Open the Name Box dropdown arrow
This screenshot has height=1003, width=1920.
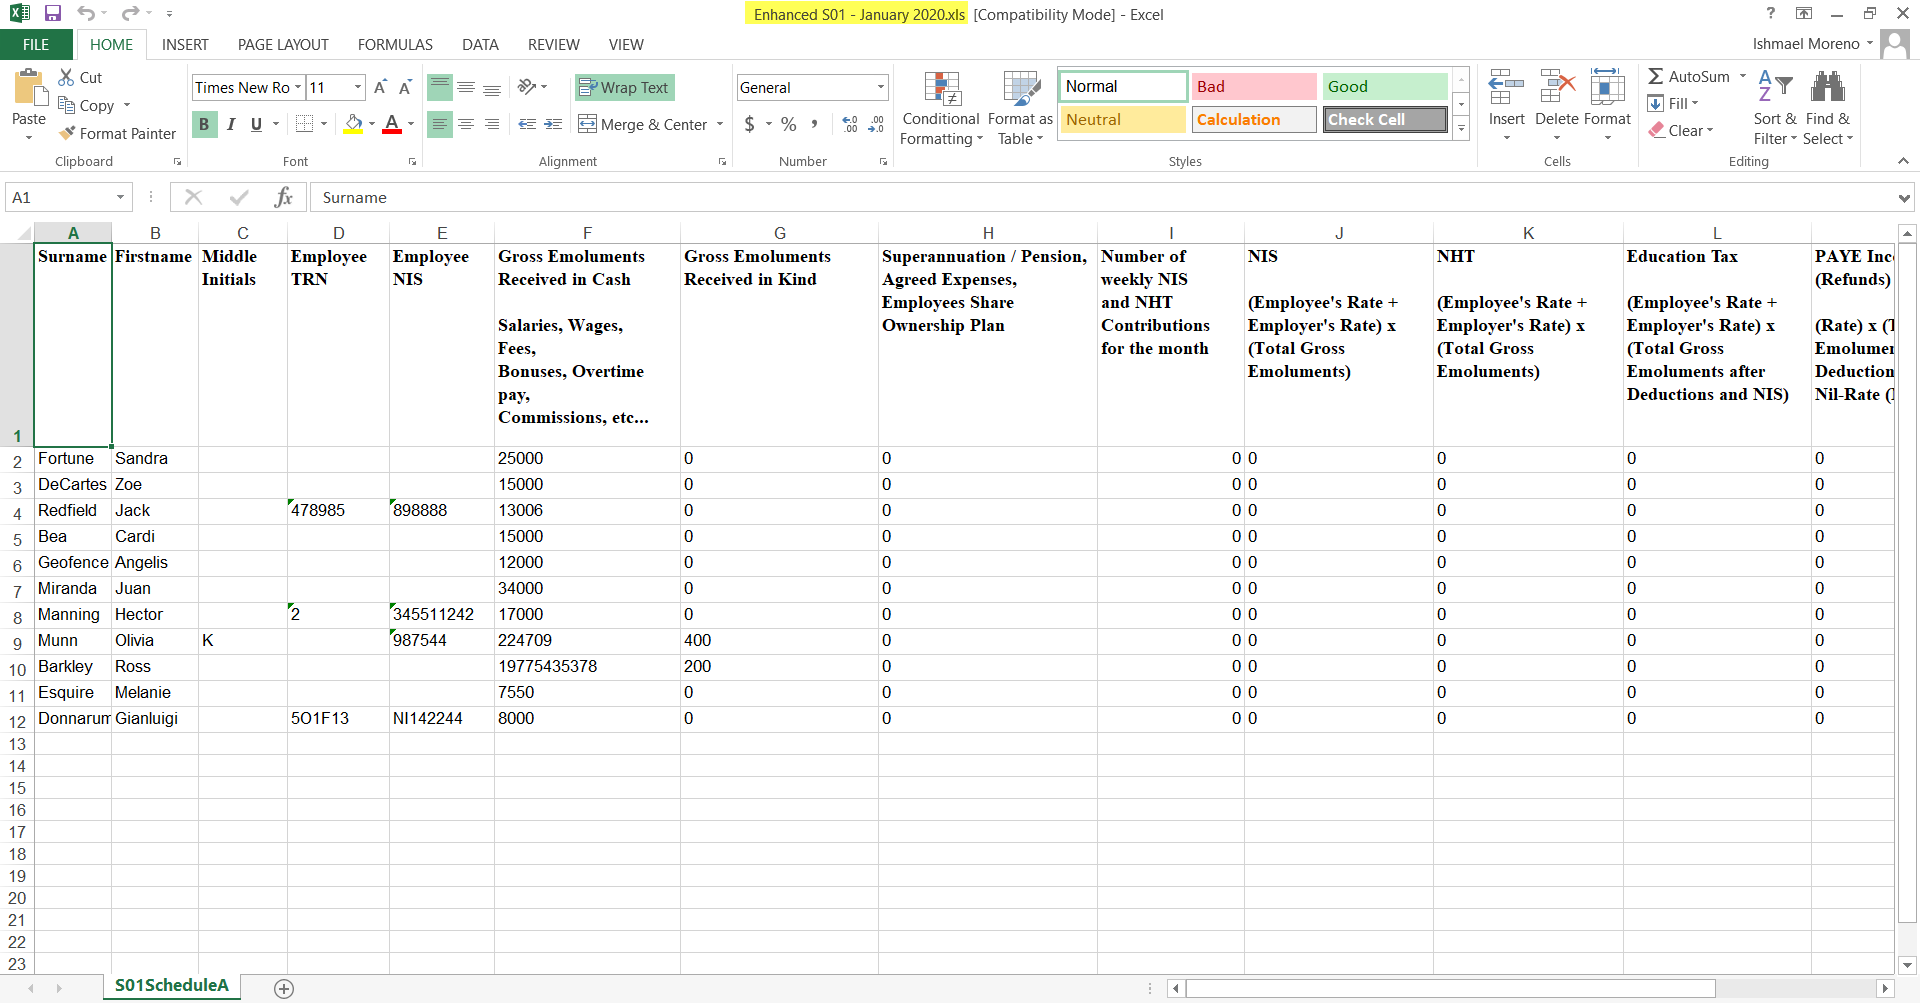pos(120,197)
